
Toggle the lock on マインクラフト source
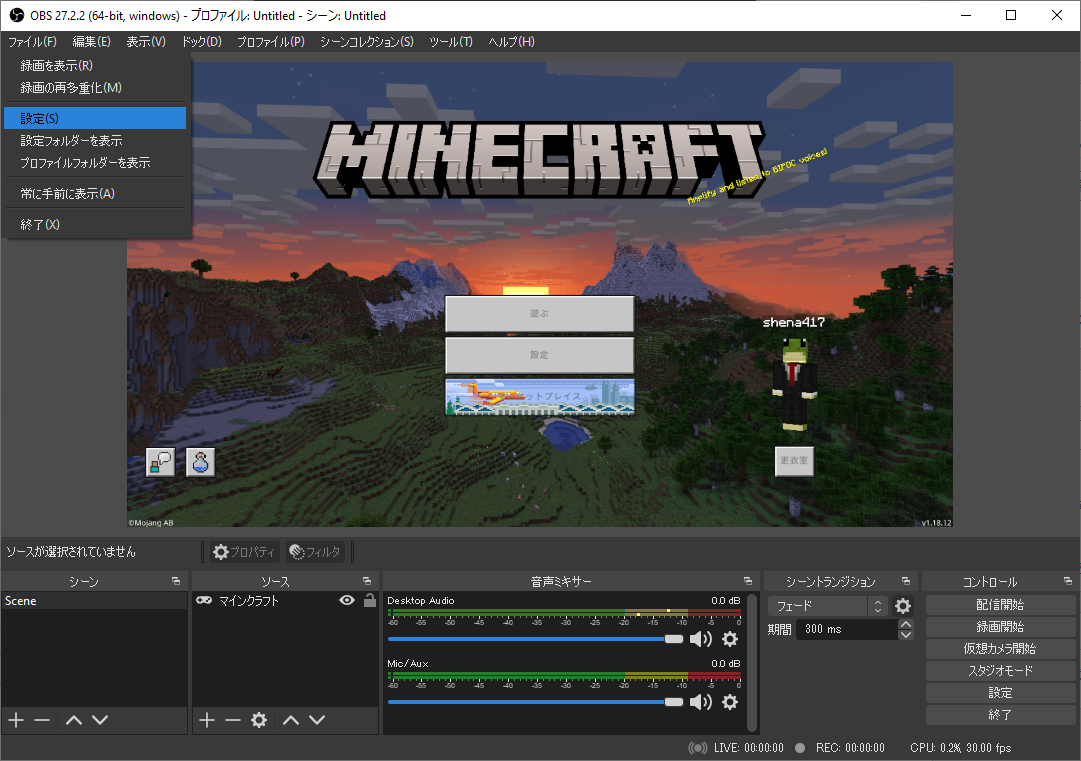(369, 601)
